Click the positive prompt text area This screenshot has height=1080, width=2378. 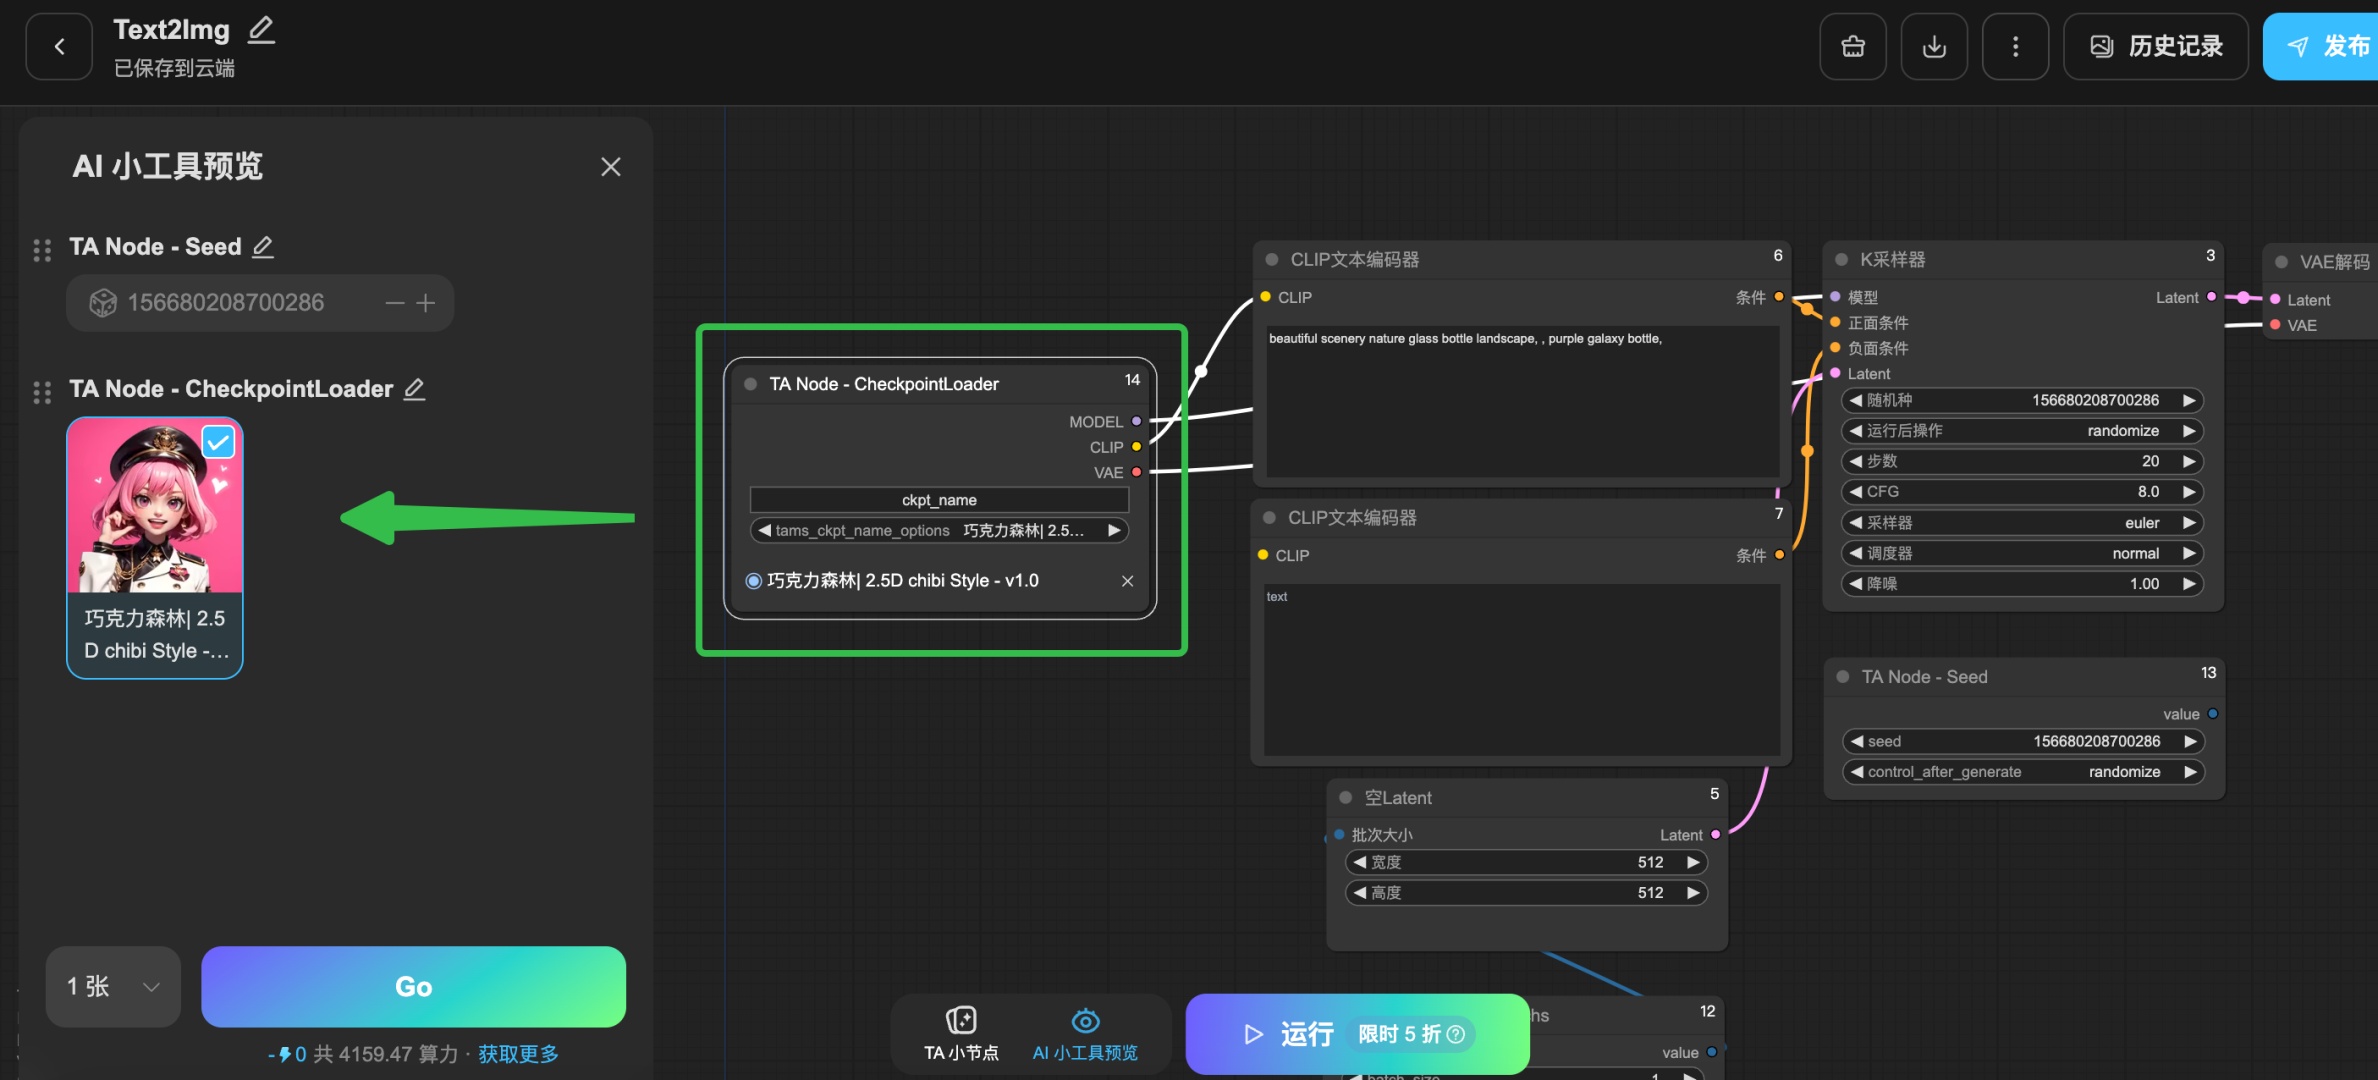point(1520,400)
